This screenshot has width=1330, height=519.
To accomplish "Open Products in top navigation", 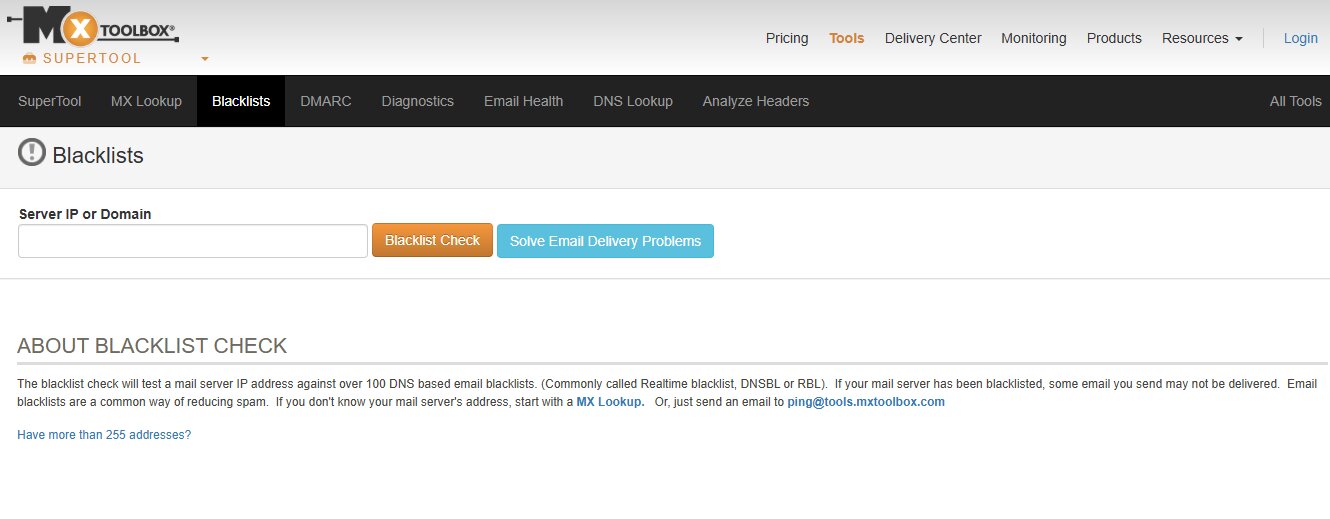I will 1114,38.
